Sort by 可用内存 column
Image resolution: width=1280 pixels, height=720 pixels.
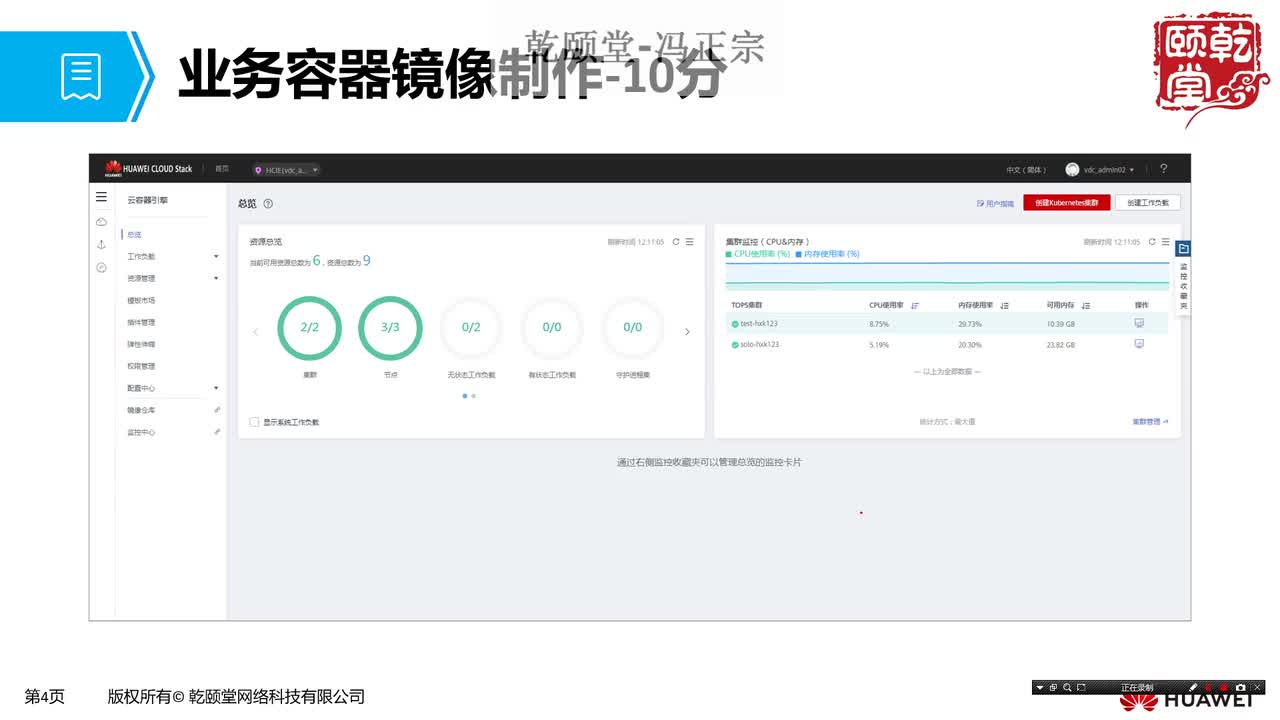click(x=1086, y=306)
